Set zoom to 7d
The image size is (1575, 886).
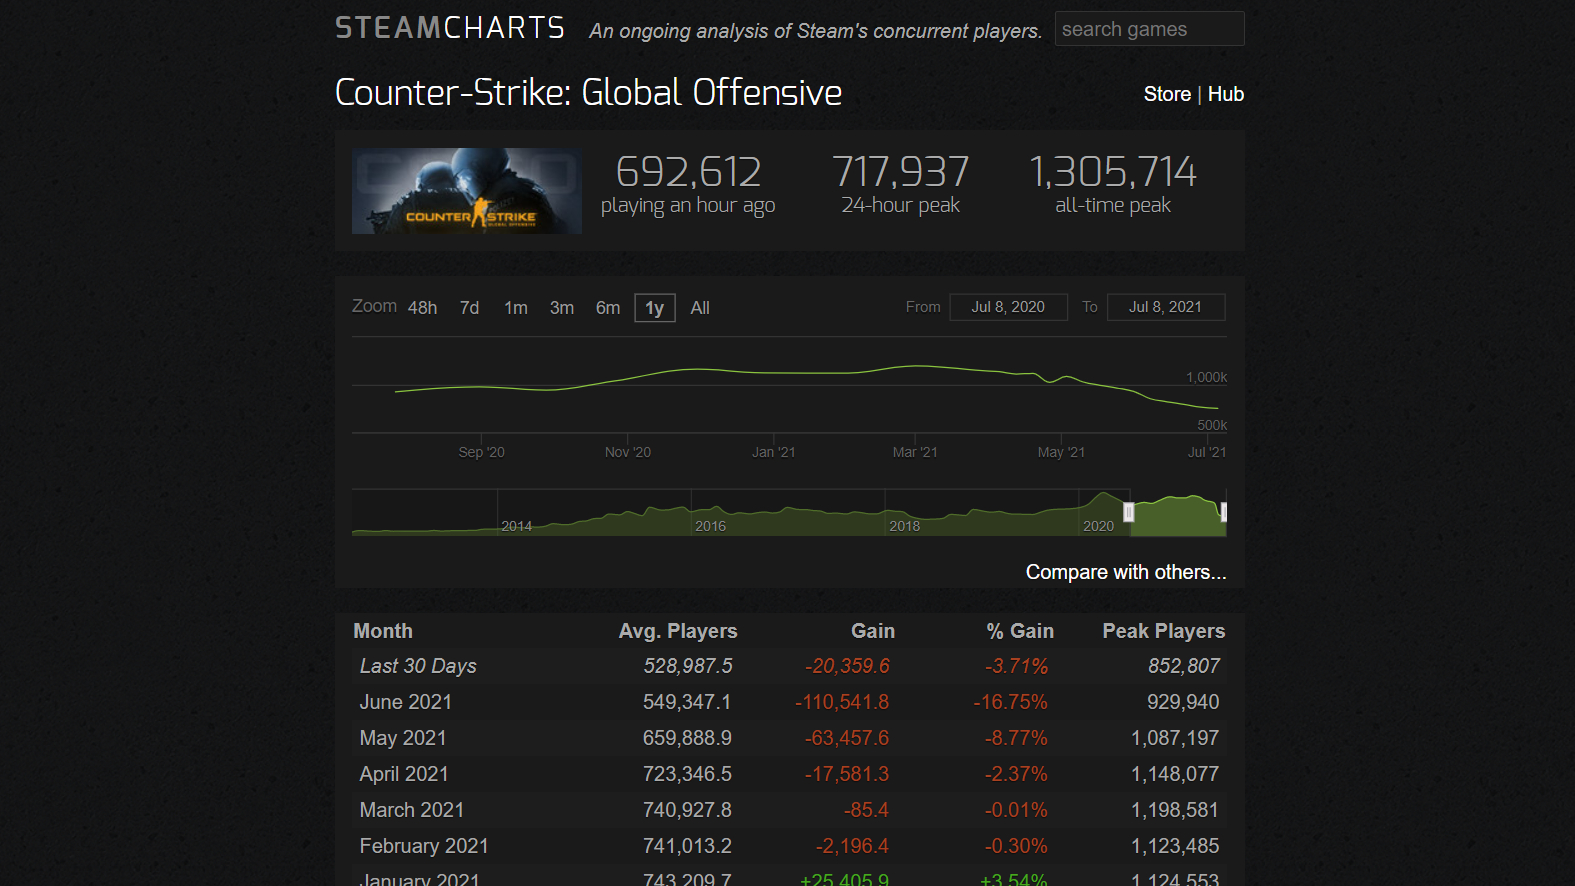pos(469,308)
